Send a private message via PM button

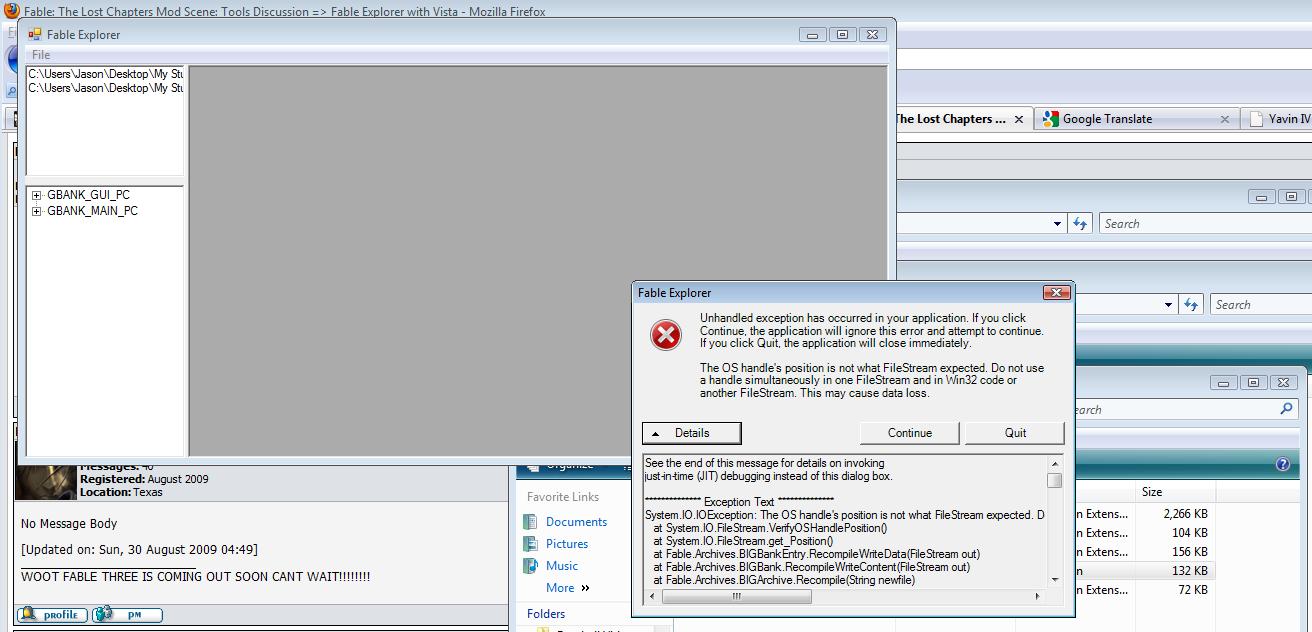tap(127, 615)
